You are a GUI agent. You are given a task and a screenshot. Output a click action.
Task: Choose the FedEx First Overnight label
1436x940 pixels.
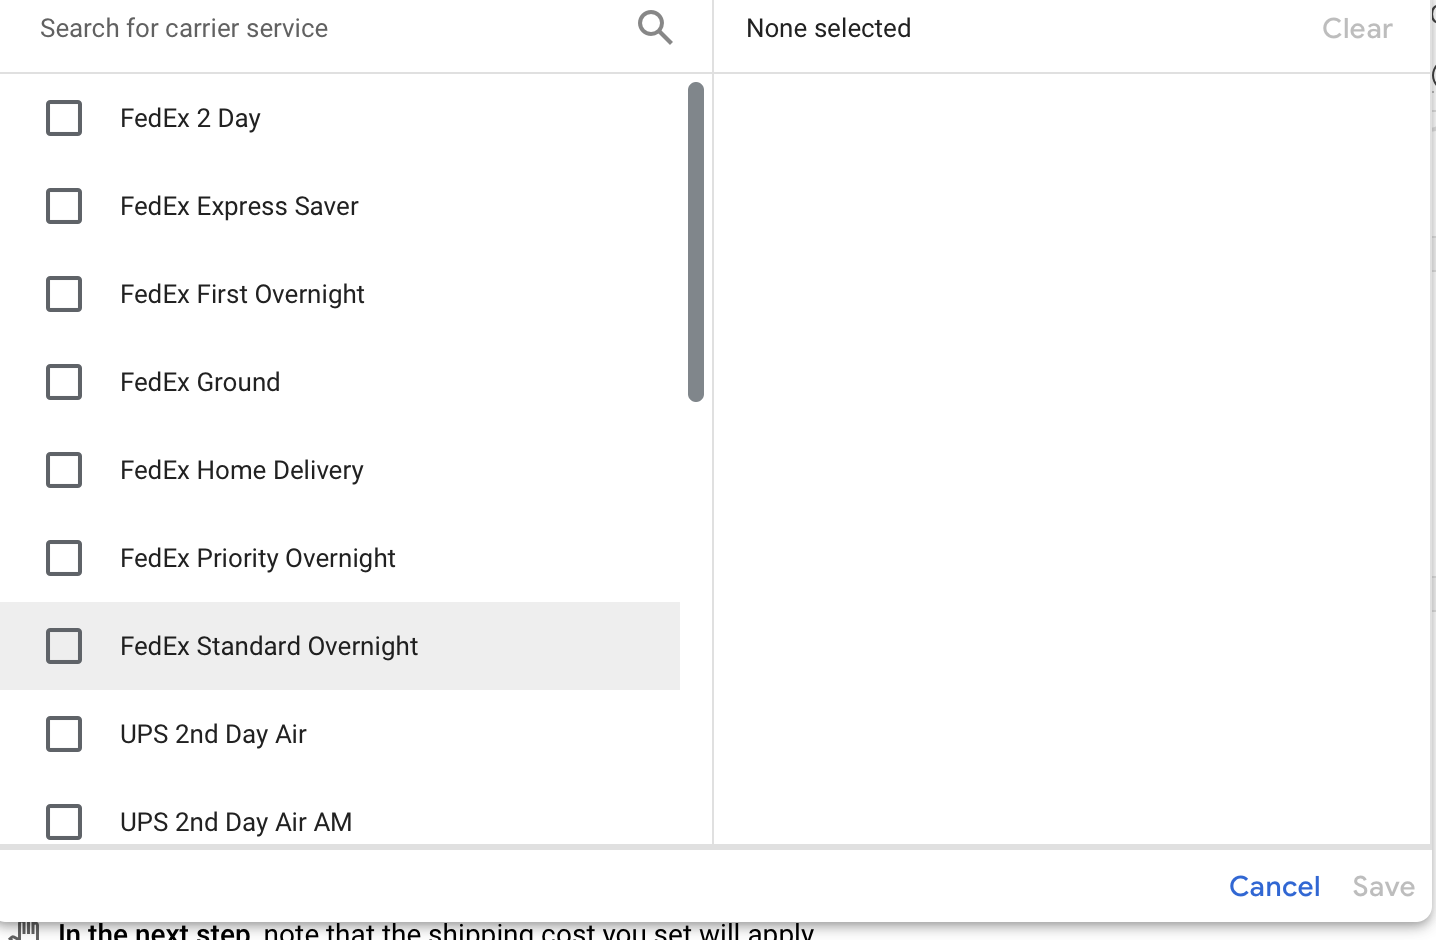point(242,294)
